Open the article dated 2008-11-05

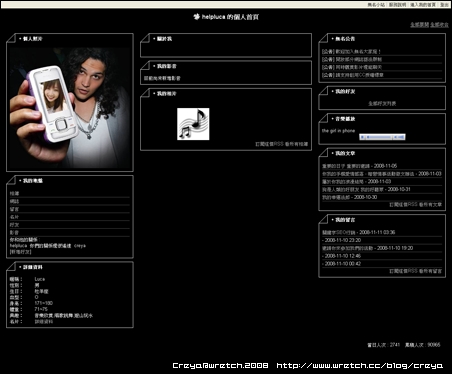coord(359,166)
